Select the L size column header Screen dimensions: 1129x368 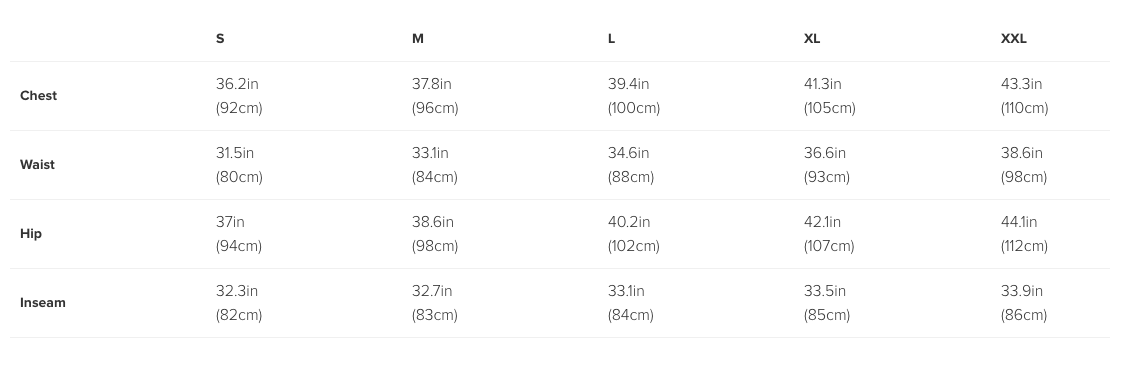(611, 39)
